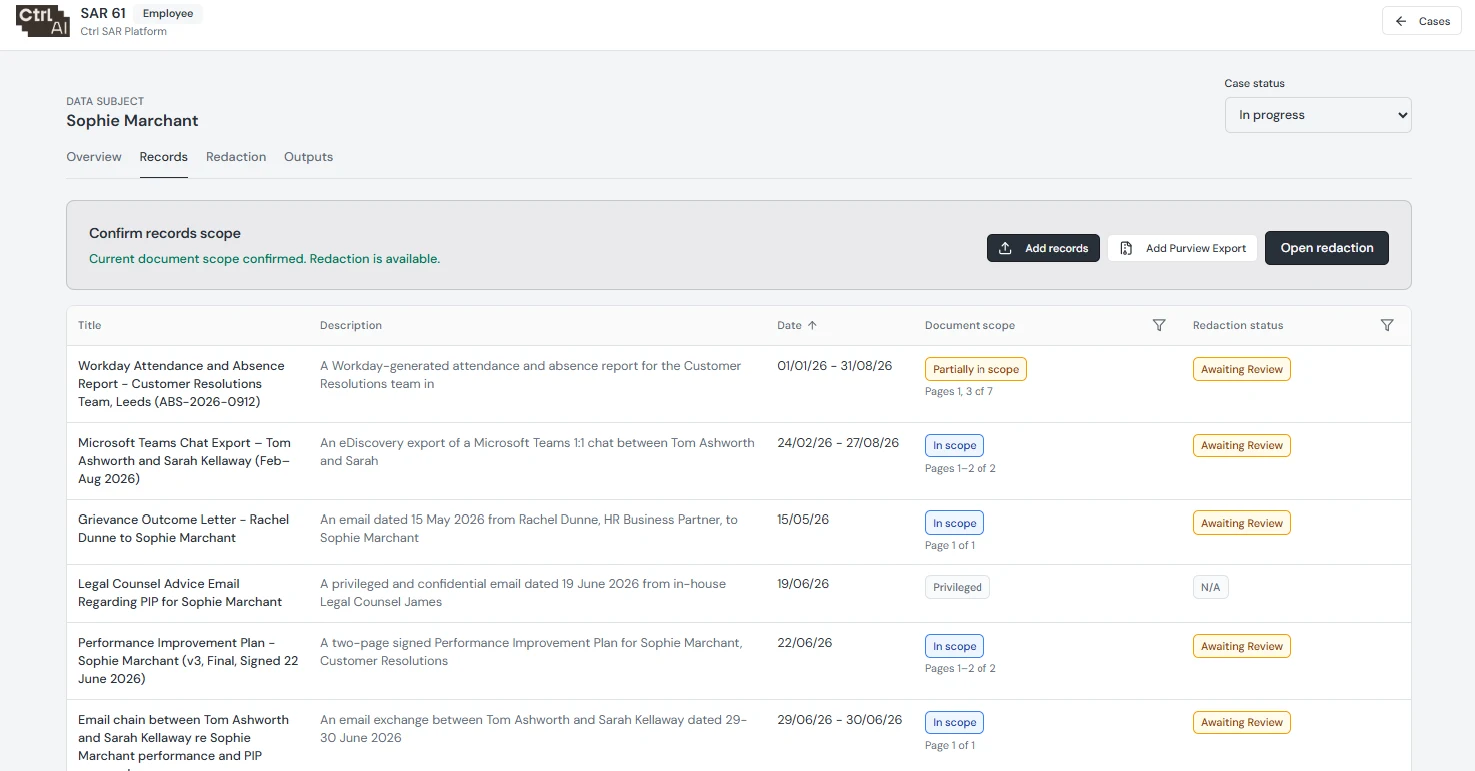Sort by the Title column header
Screen dimensions: 1475x771
(x=90, y=325)
